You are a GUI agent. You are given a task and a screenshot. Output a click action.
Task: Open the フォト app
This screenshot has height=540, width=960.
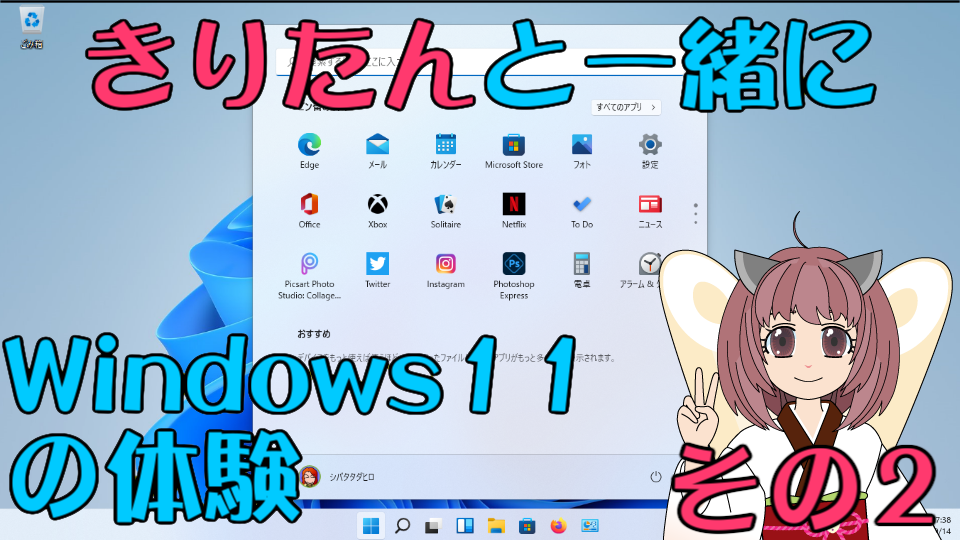pyautogui.click(x=582, y=151)
